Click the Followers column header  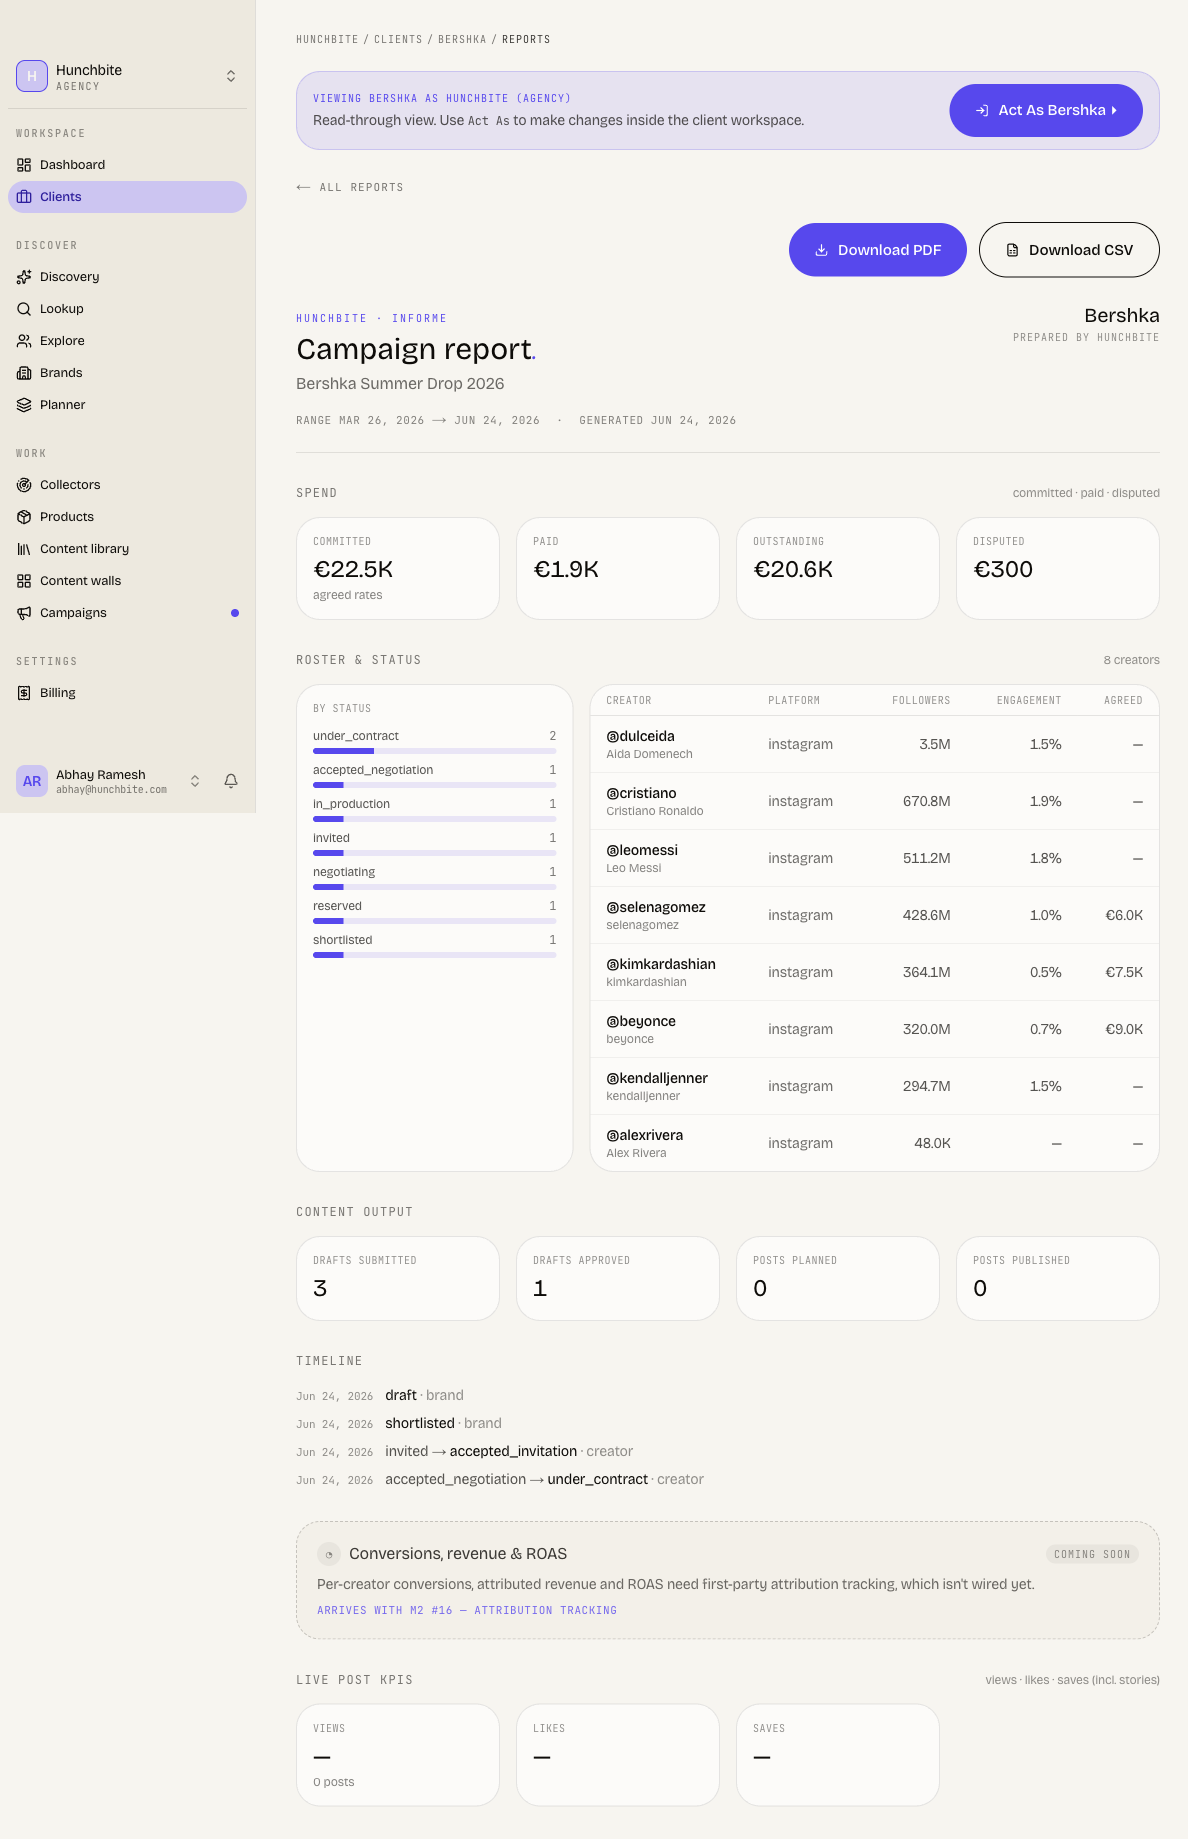point(921,701)
